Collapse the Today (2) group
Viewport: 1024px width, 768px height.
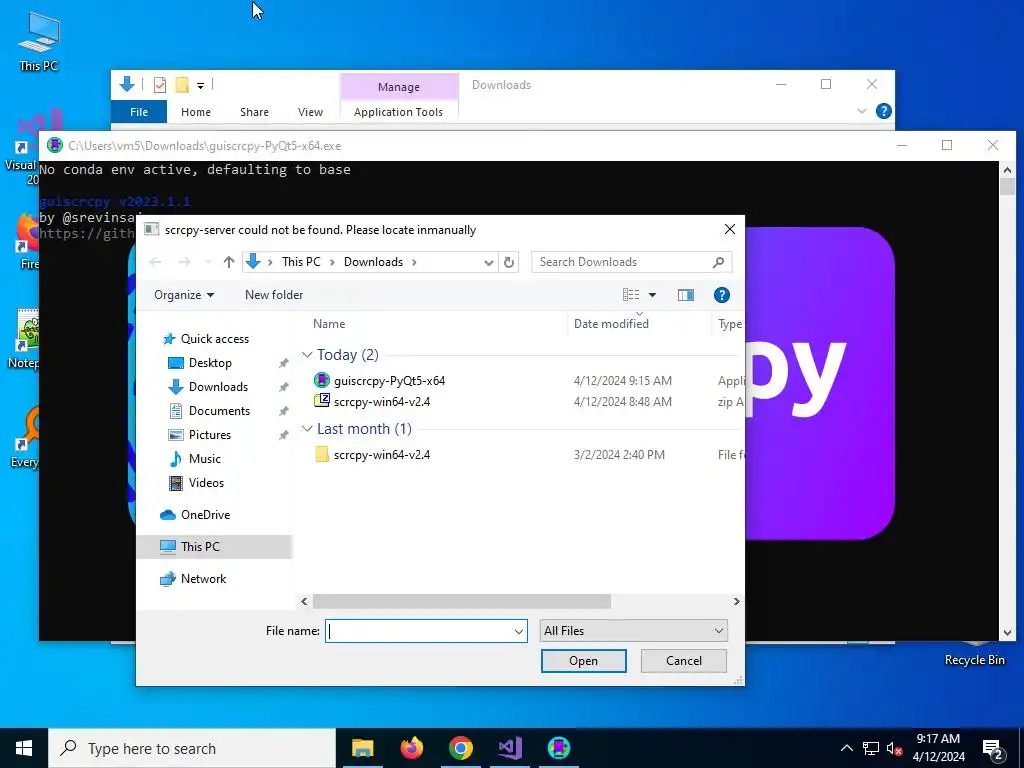[307, 355]
